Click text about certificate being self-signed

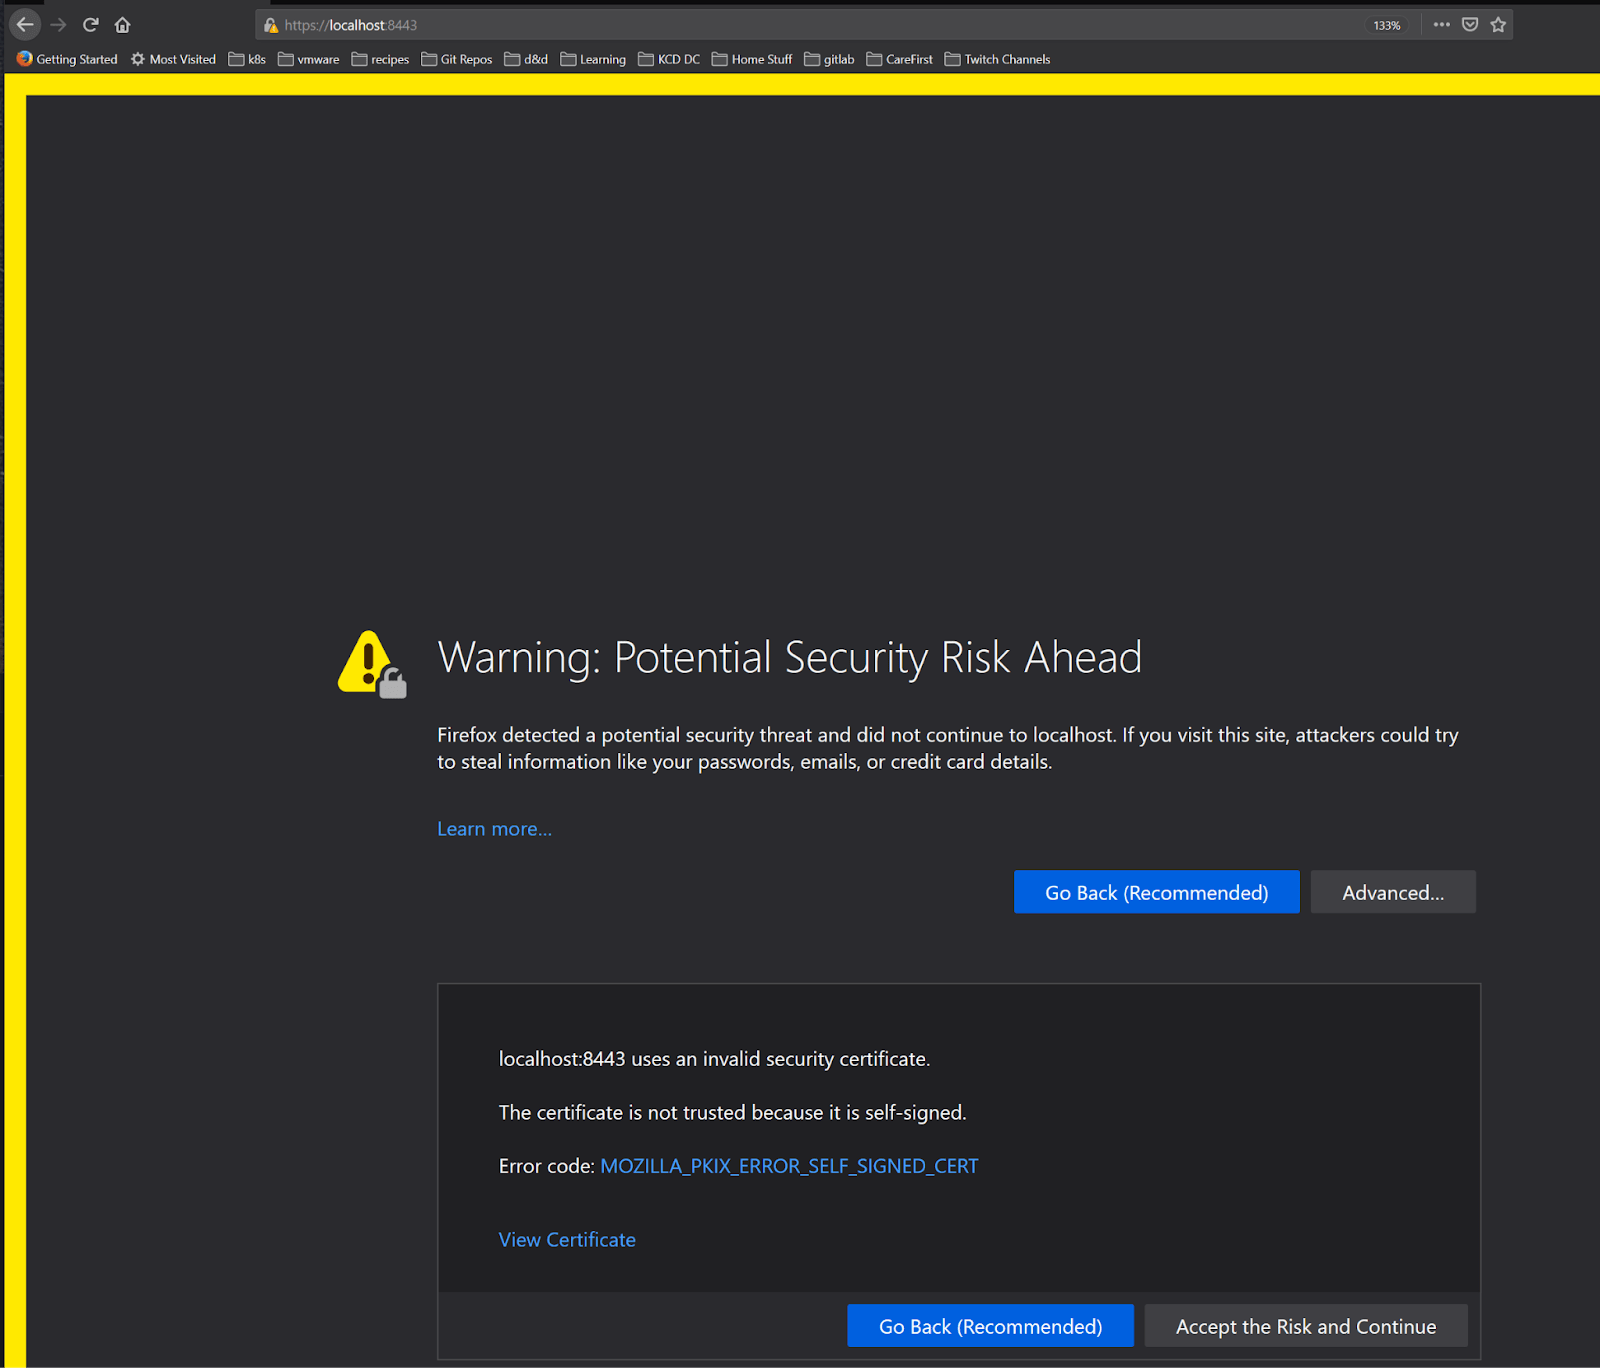coord(732,1113)
